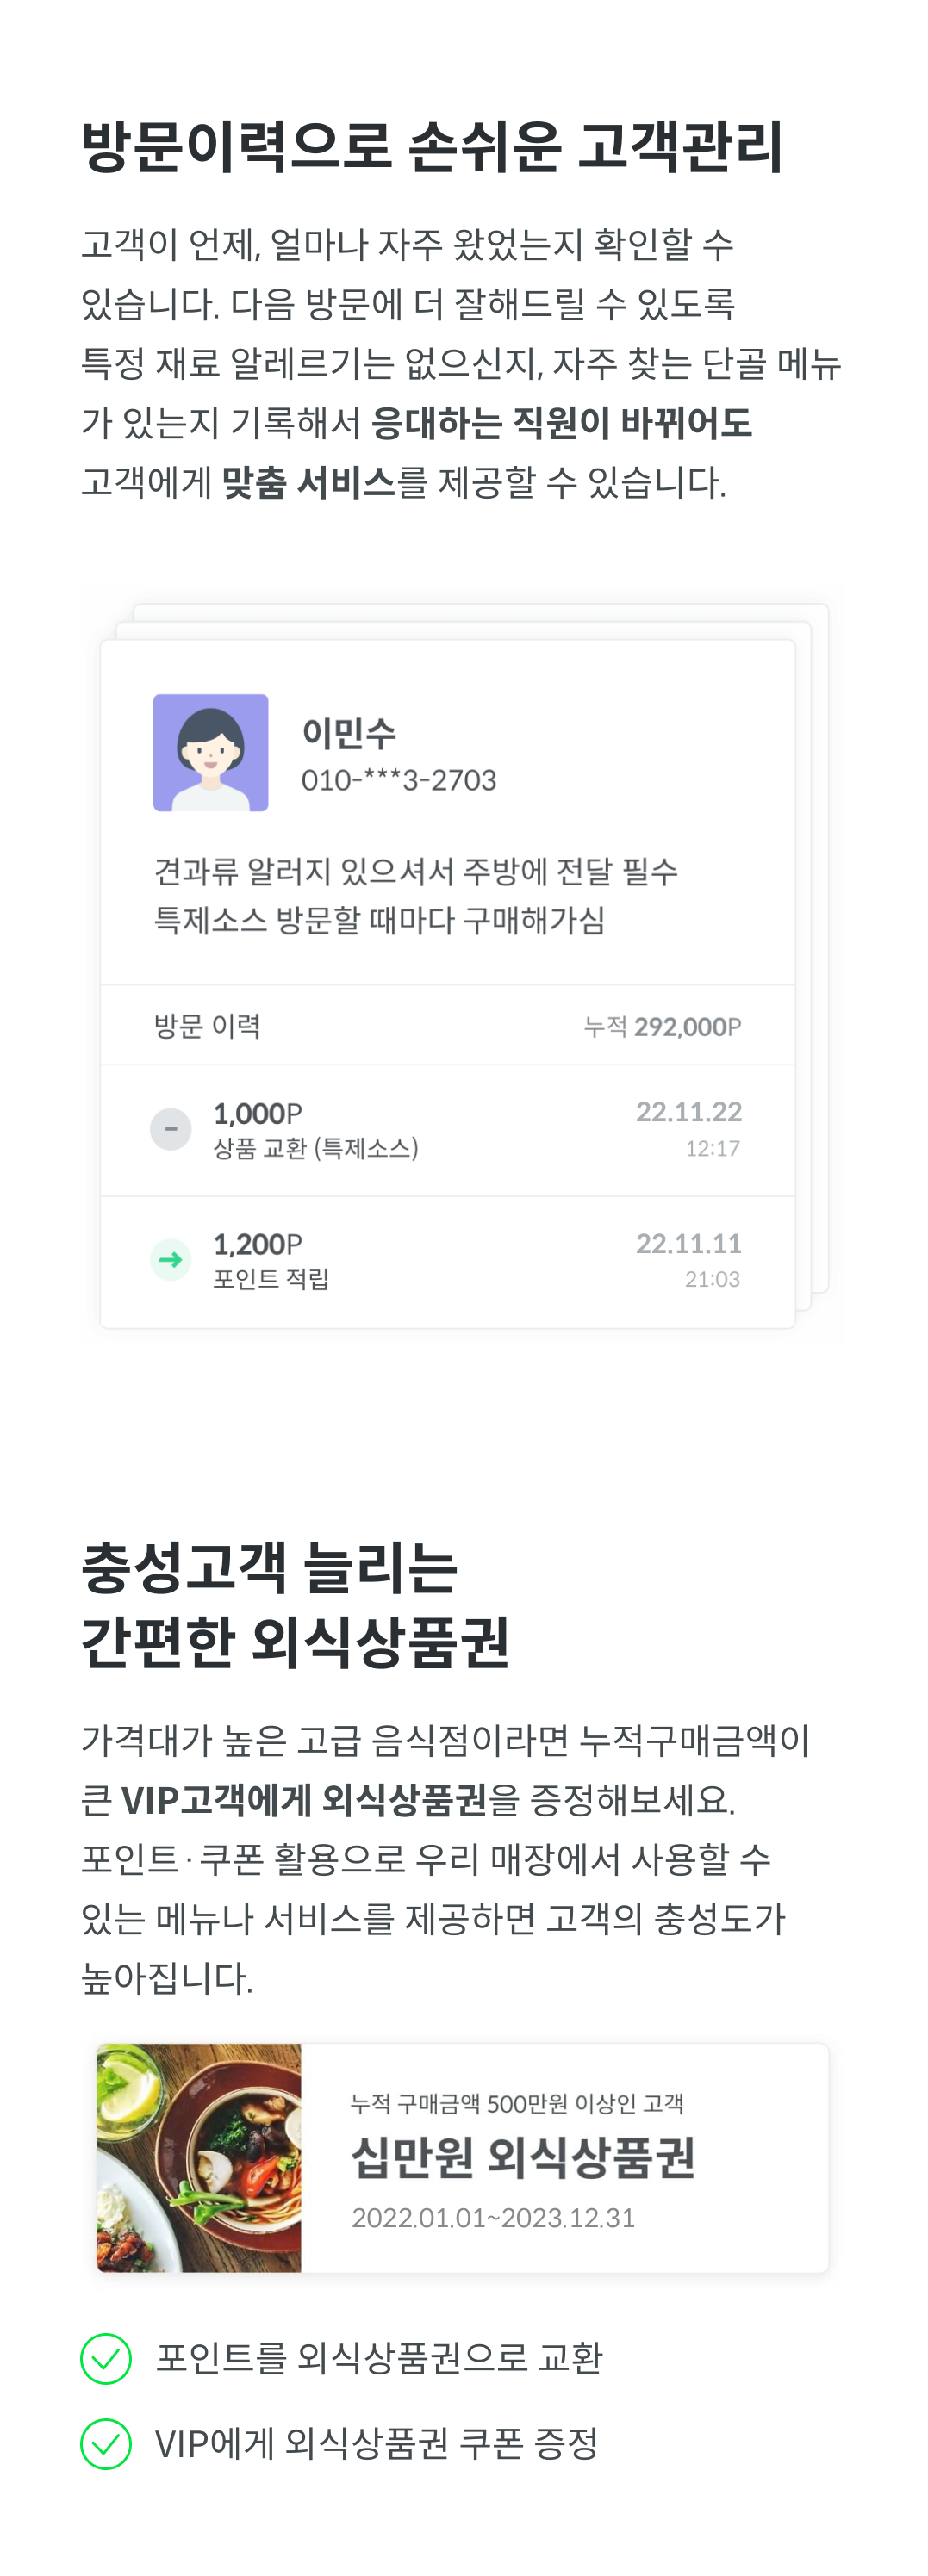928x2576 pixels.
Task: Click the 22.11.22 date entry
Action: 689,1112
